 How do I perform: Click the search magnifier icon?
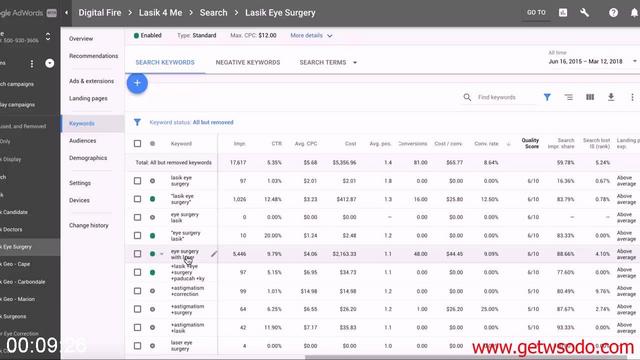pyautogui.click(x=467, y=97)
